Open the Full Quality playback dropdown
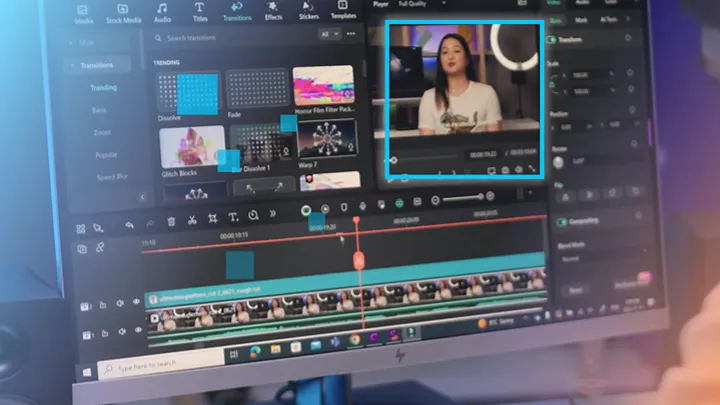This screenshot has width=720, height=405. click(422, 4)
